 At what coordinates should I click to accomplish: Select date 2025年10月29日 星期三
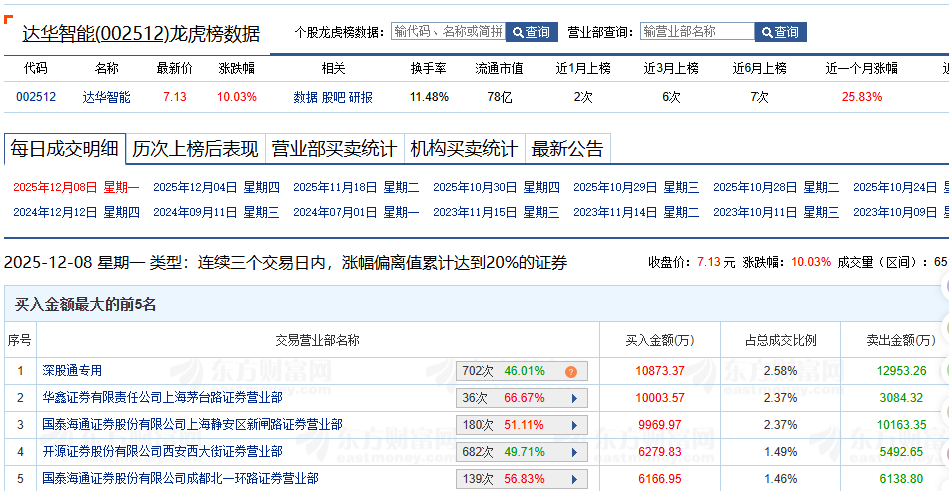[x=636, y=187]
